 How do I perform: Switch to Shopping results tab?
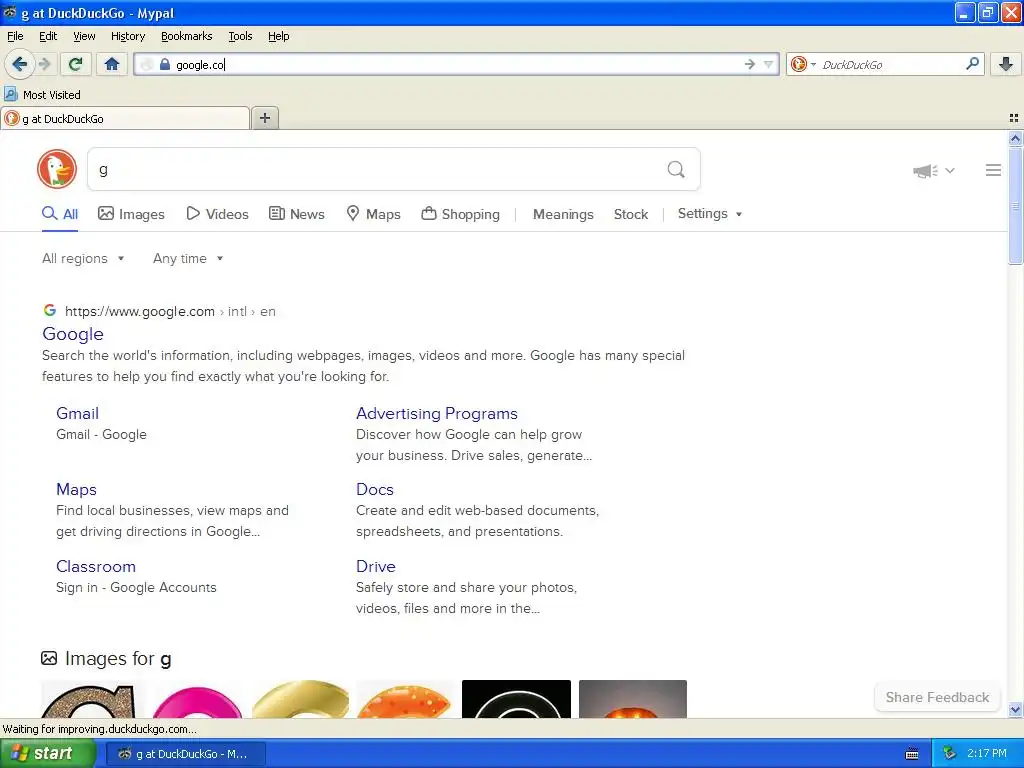(460, 214)
